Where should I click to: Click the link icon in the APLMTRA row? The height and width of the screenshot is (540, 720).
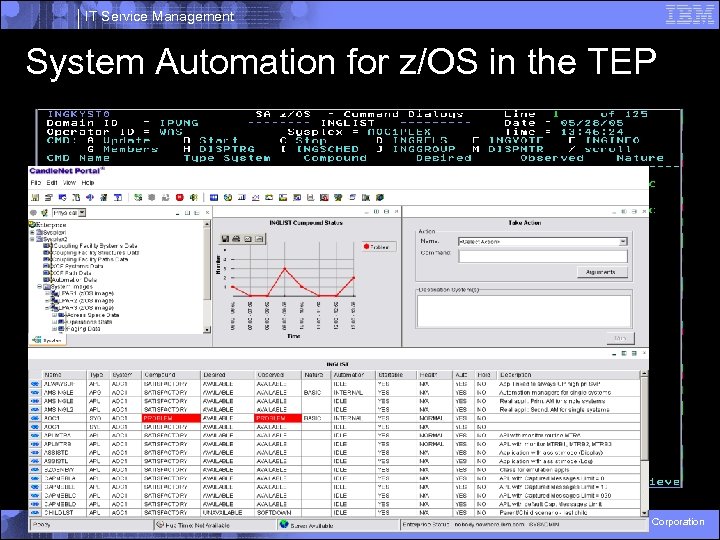pyautogui.click(x=35, y=435)
